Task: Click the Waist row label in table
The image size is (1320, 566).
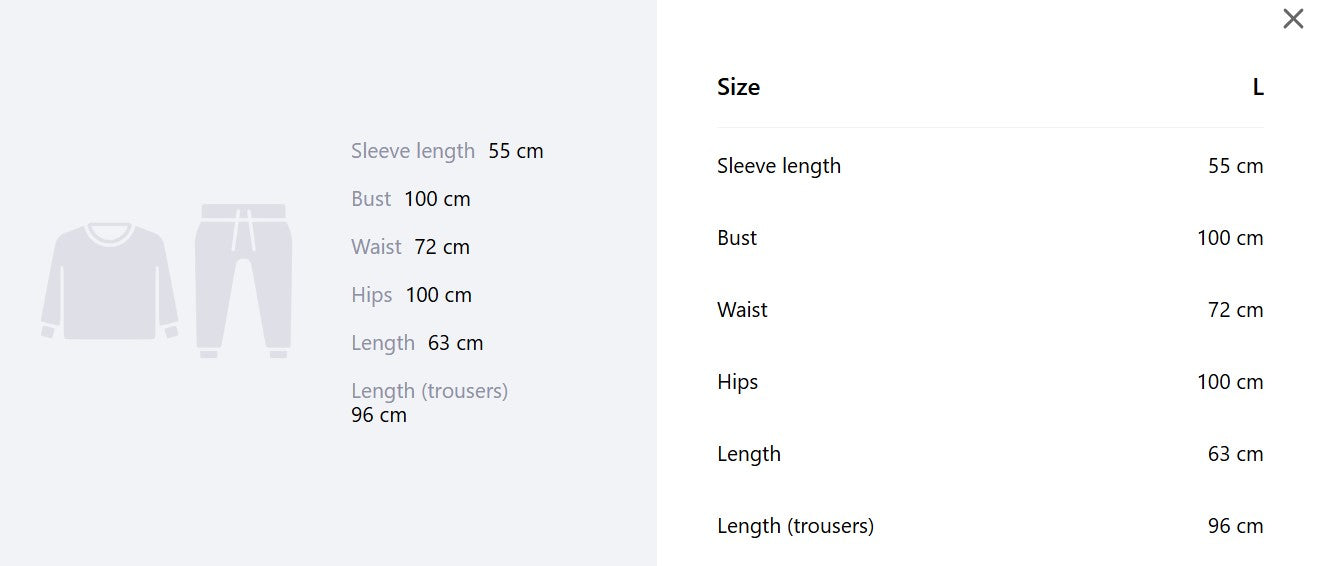Action: 742,310
